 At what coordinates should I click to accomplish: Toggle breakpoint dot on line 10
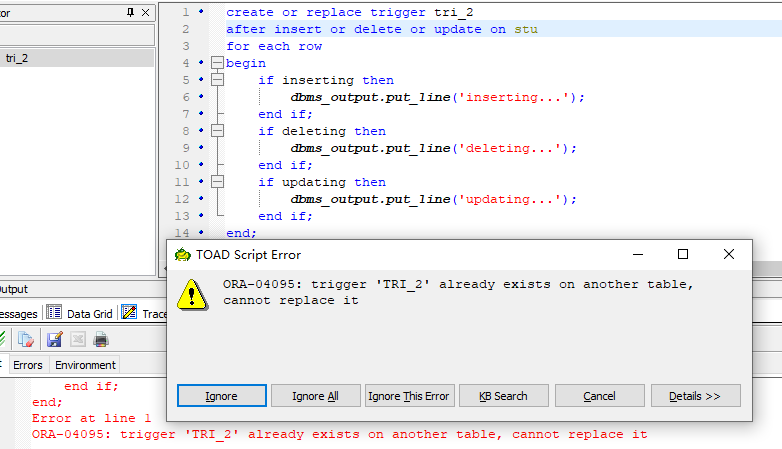(x=201, y=164)
